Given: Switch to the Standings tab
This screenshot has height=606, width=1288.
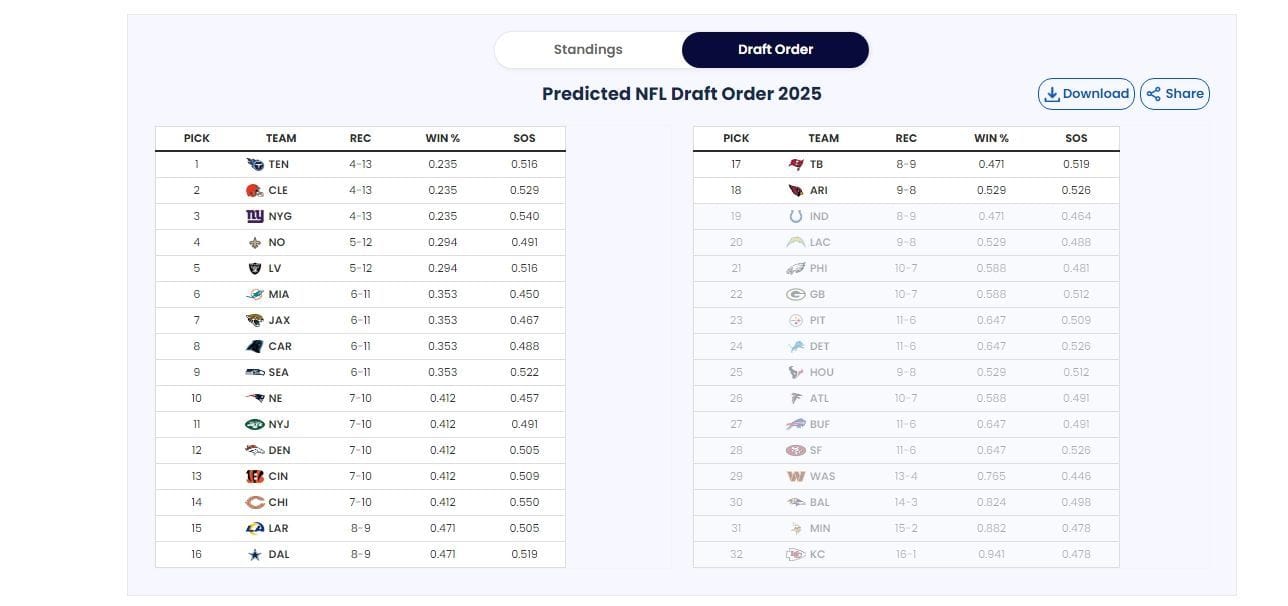Looking at the screenshot, I should [x=587, y=49].
